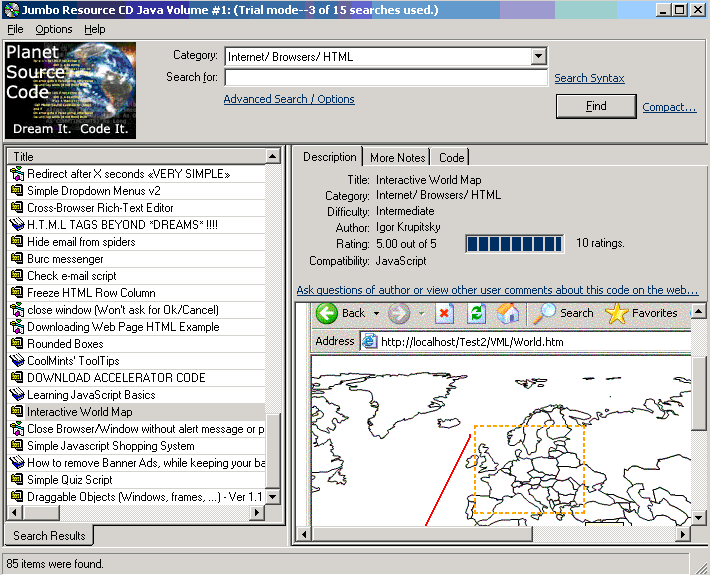Image resolution: width=710 pixels, height=575 pixels.
Task: Click the preview Address URL field
Action: (525, 341)
